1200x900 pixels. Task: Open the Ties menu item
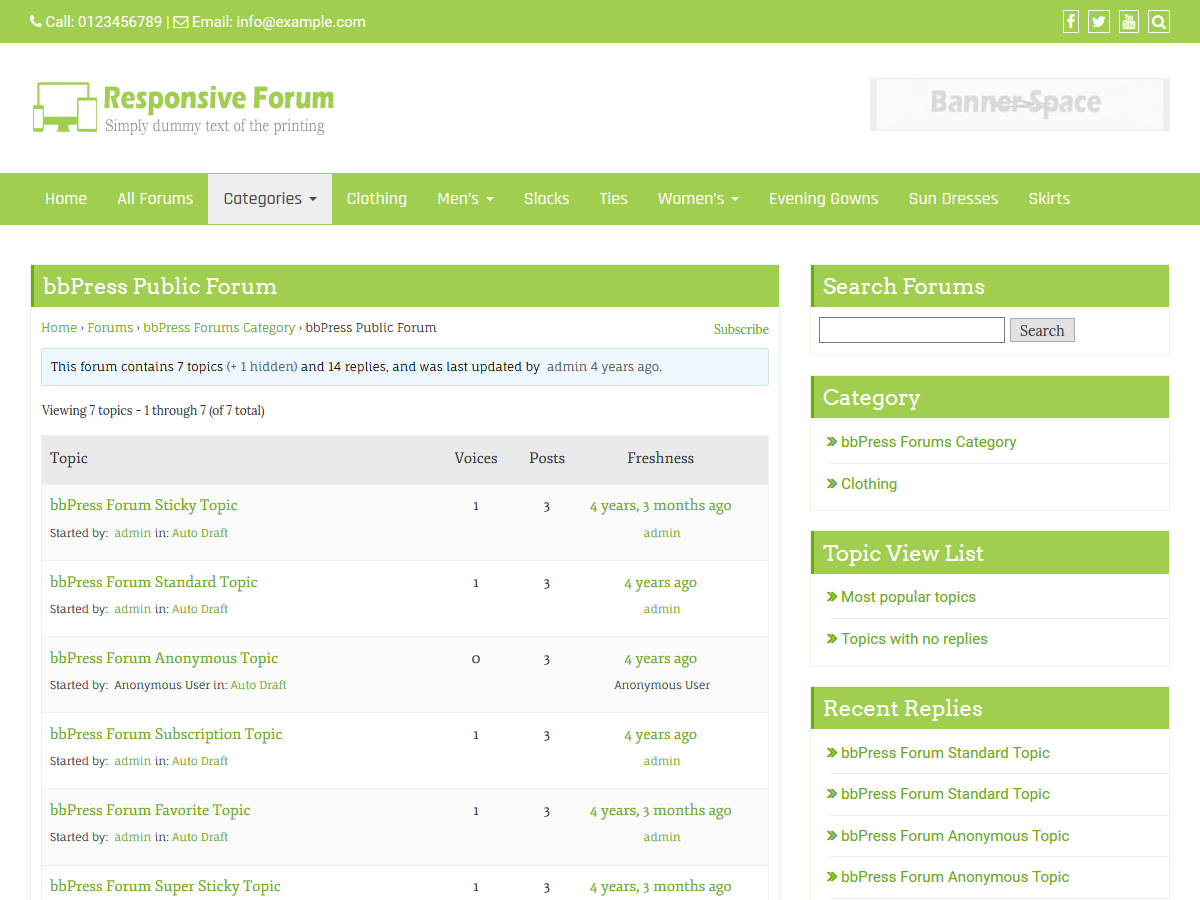tap(614, 199)
